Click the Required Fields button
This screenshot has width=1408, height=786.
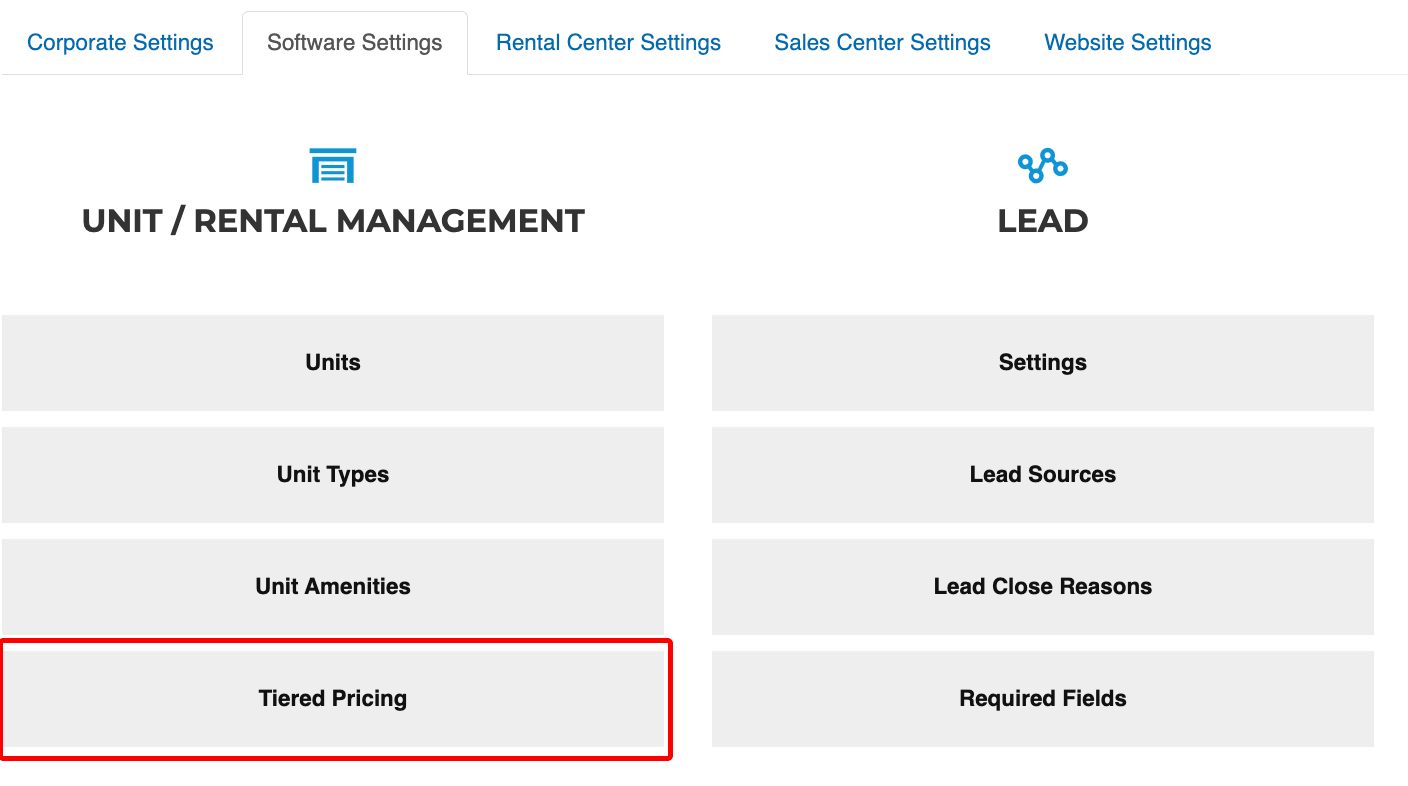point(1042,699)
